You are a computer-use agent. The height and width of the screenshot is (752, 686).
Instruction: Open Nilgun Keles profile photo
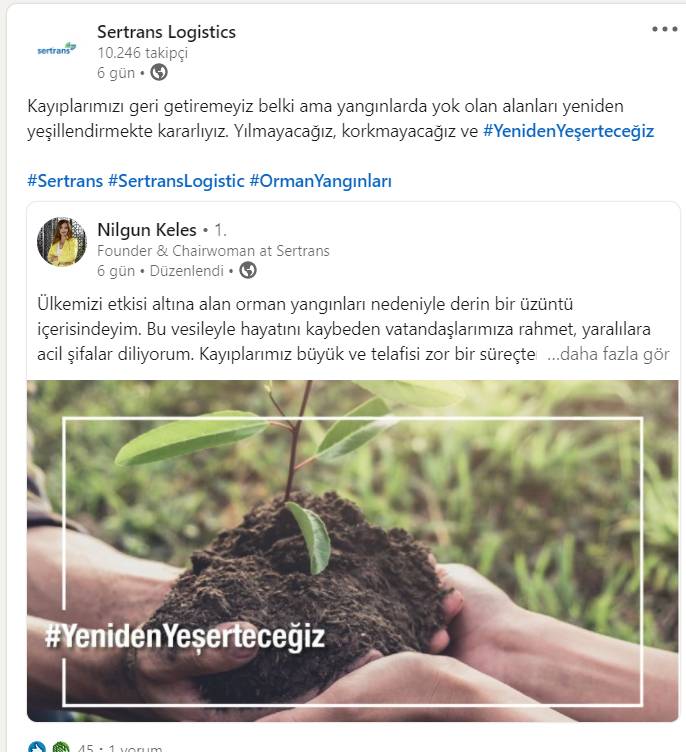(x=61, y=242)
